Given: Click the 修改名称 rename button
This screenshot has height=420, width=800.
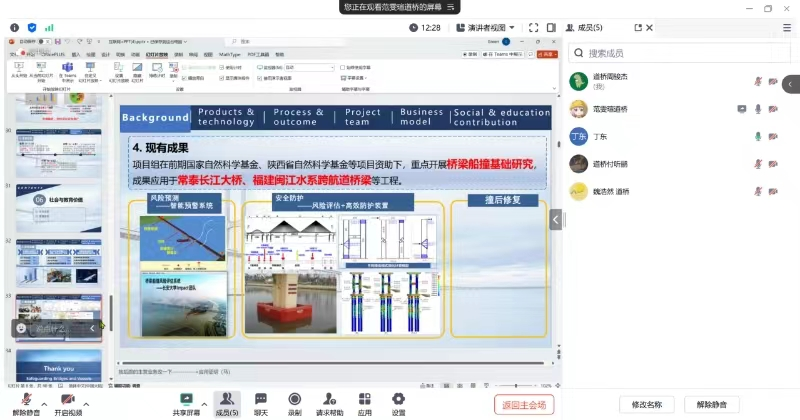Looking at the screenshot, I should pos(647,404).
